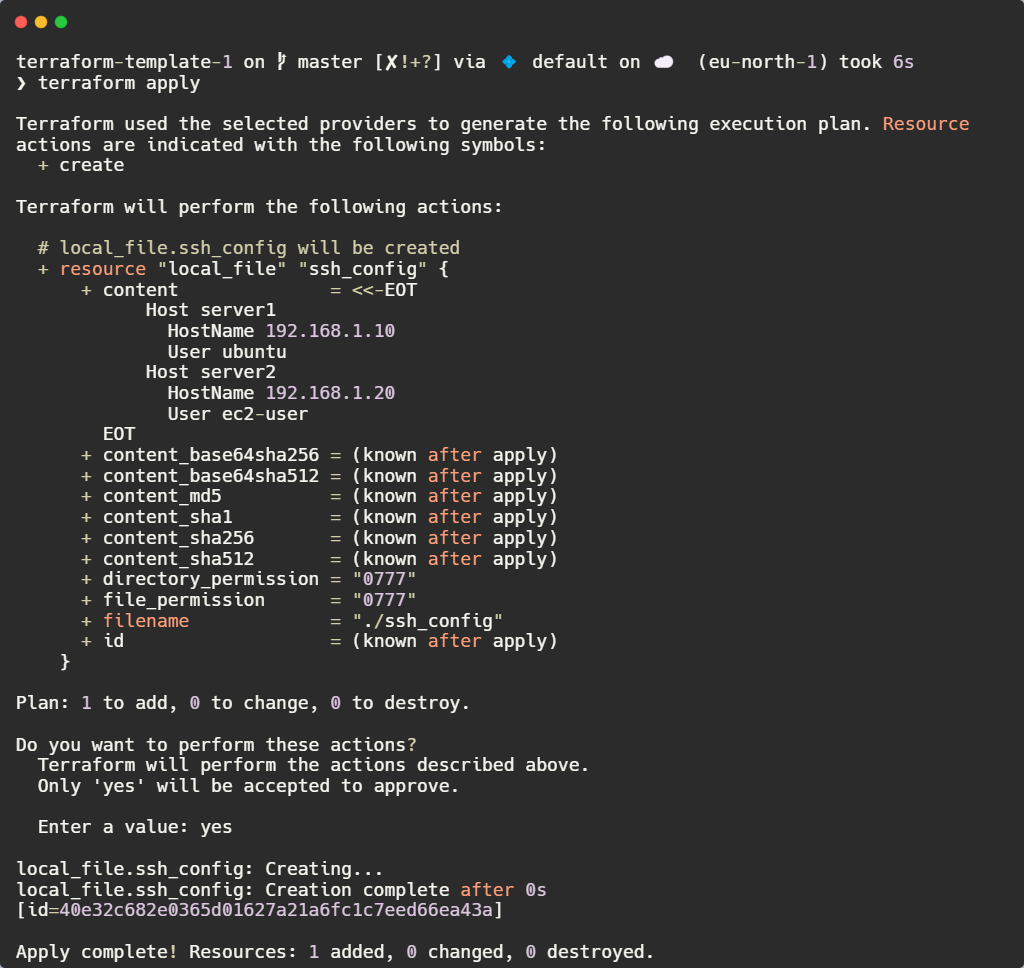Click the 'terraform apply' command text
Image resolution: width=1024 pixels, height=968 pixels.
119,83
